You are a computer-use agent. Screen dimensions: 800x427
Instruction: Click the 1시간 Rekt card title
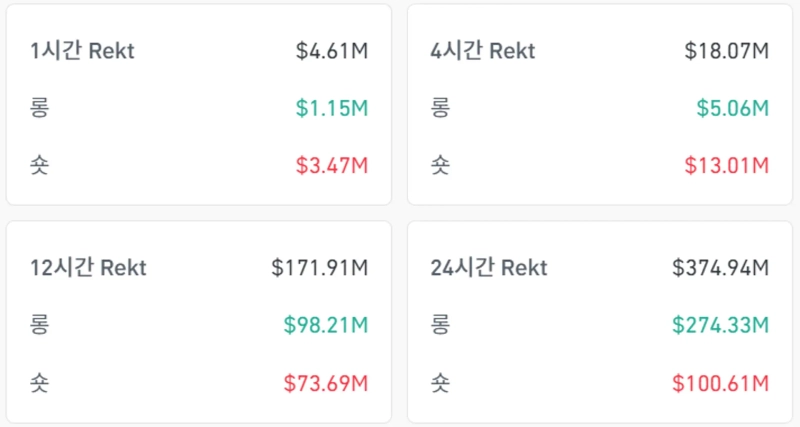(81, 51)
